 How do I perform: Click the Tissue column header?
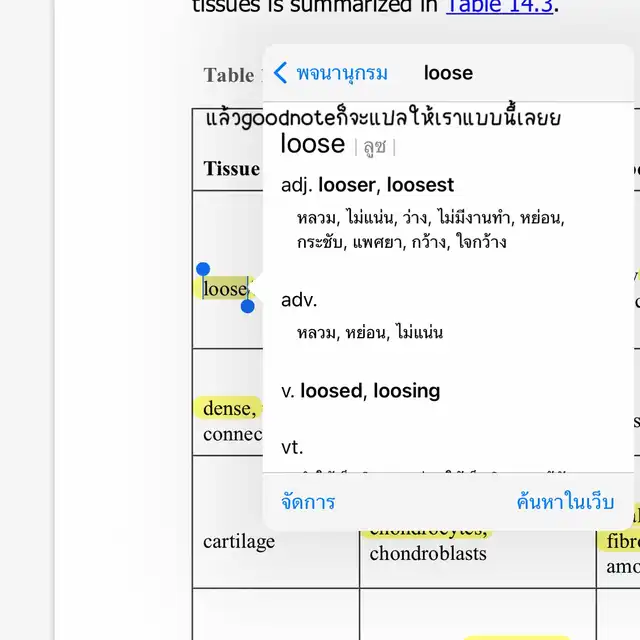(x=231, y=168)
